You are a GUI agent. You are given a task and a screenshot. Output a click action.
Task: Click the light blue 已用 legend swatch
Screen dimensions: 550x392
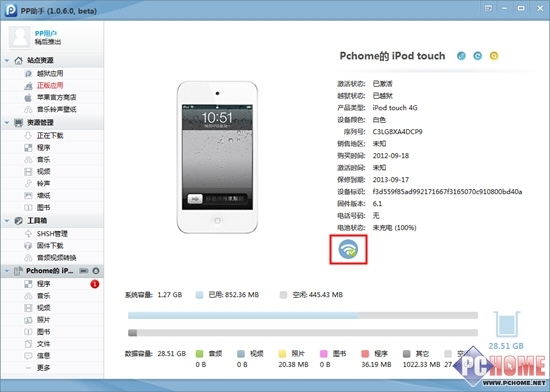tap(200, 295)
